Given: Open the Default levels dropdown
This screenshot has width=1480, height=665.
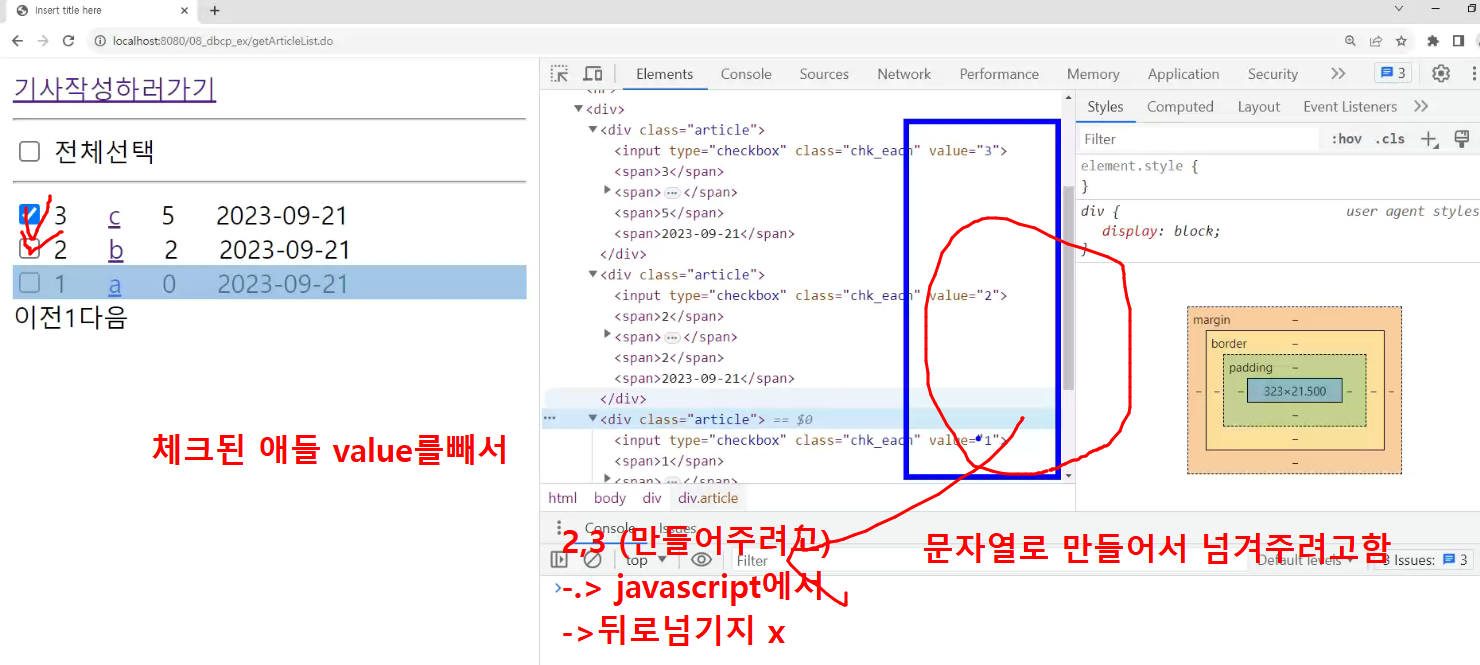Looking at the screenshot, I should pos(1305,560).
